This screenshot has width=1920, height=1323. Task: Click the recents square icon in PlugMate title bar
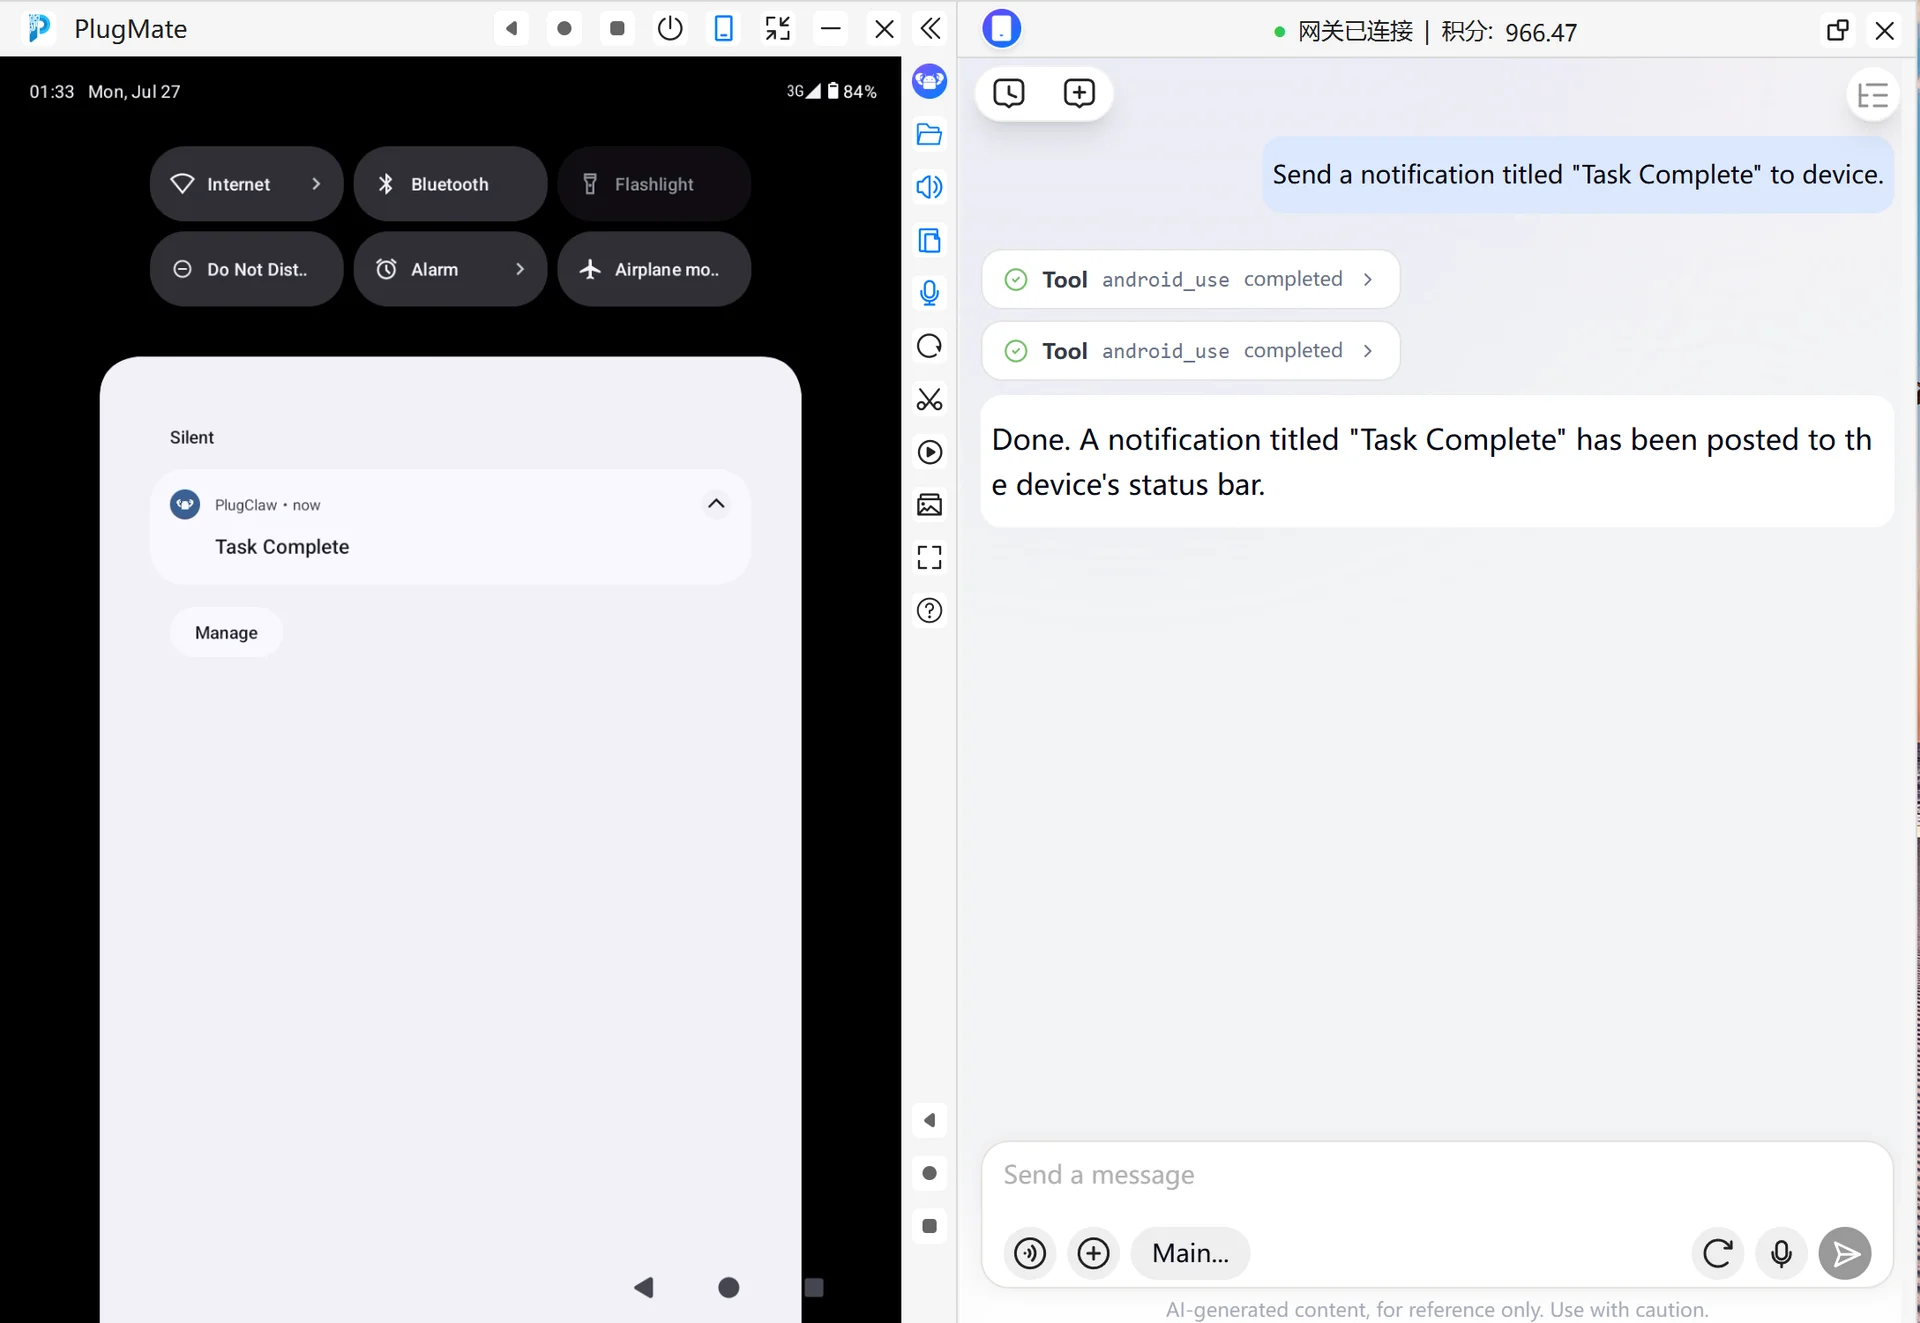[x=617, y=29]
